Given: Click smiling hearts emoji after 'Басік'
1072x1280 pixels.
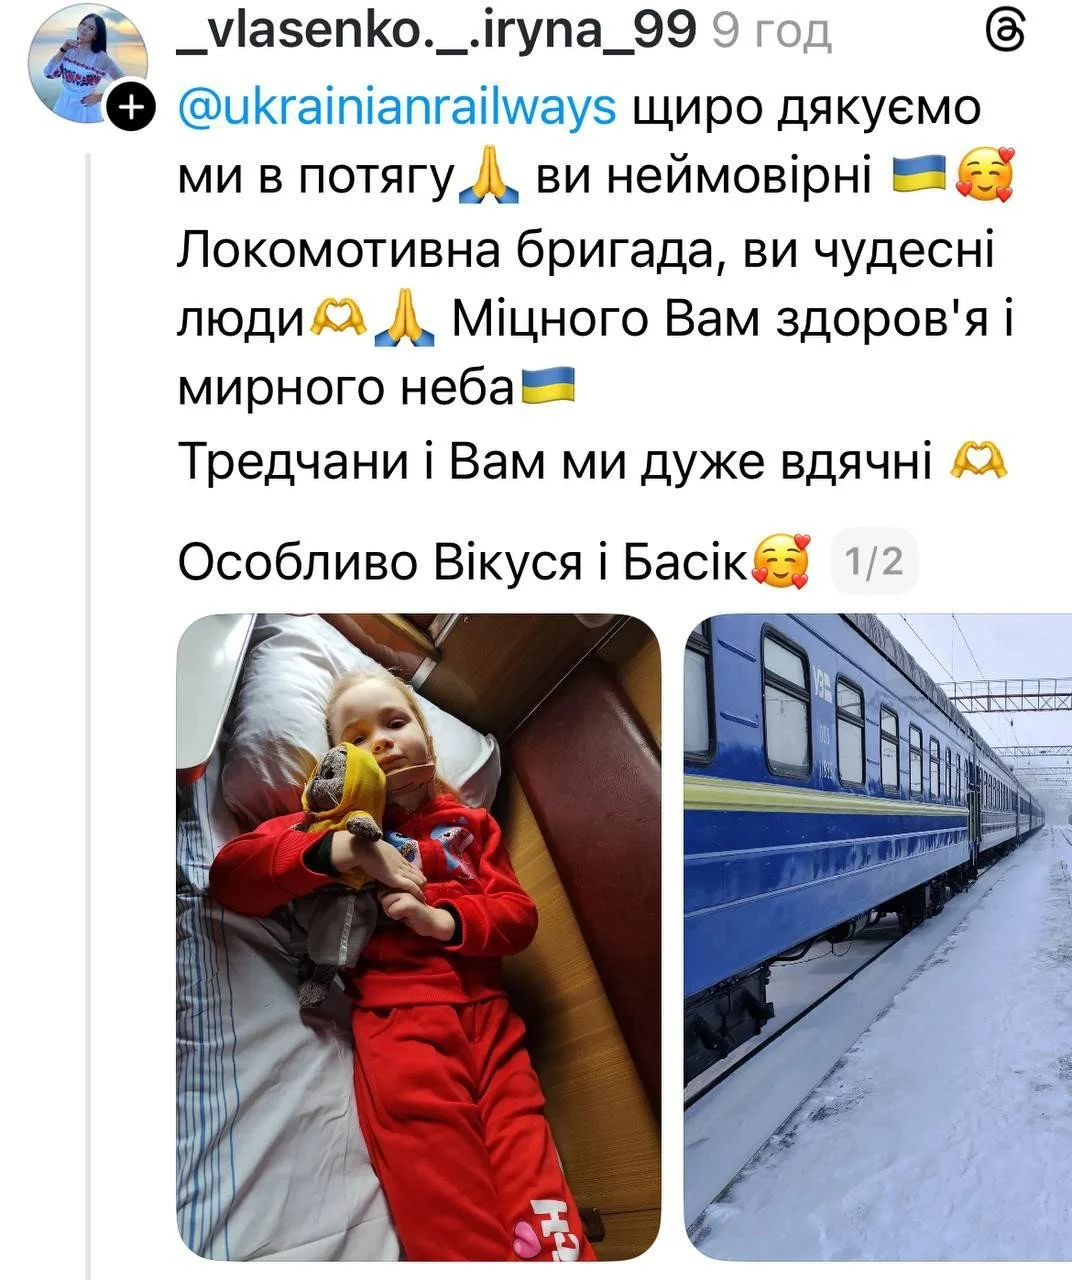Looking at the screenshot, I should pyautogui.click(x=781, y=560).
